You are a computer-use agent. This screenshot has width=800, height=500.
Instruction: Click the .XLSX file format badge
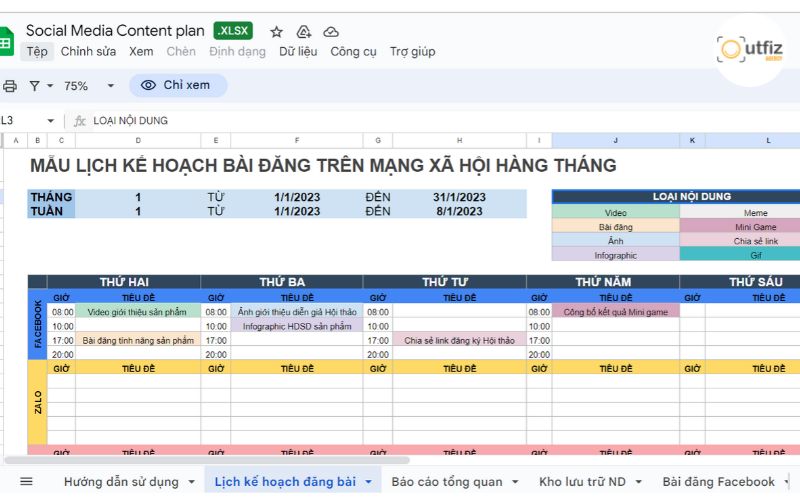(233, 31)
